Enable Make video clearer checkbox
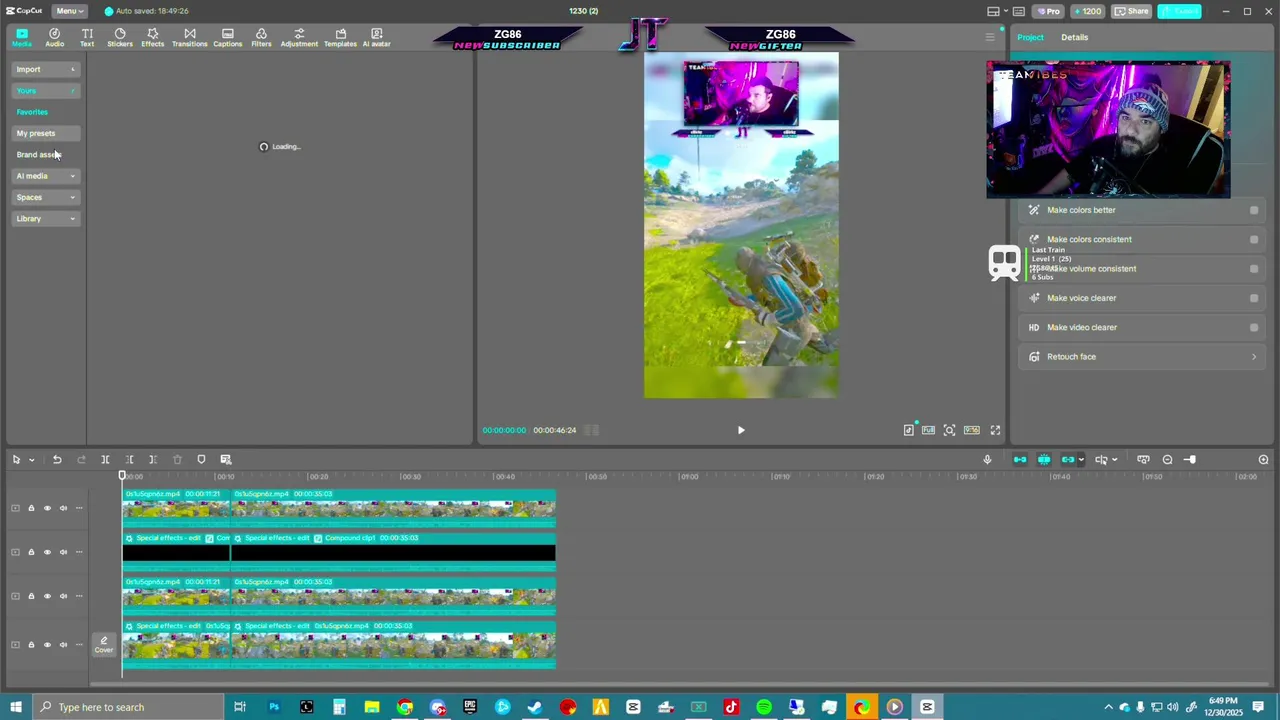 [x=1254, y=327]
